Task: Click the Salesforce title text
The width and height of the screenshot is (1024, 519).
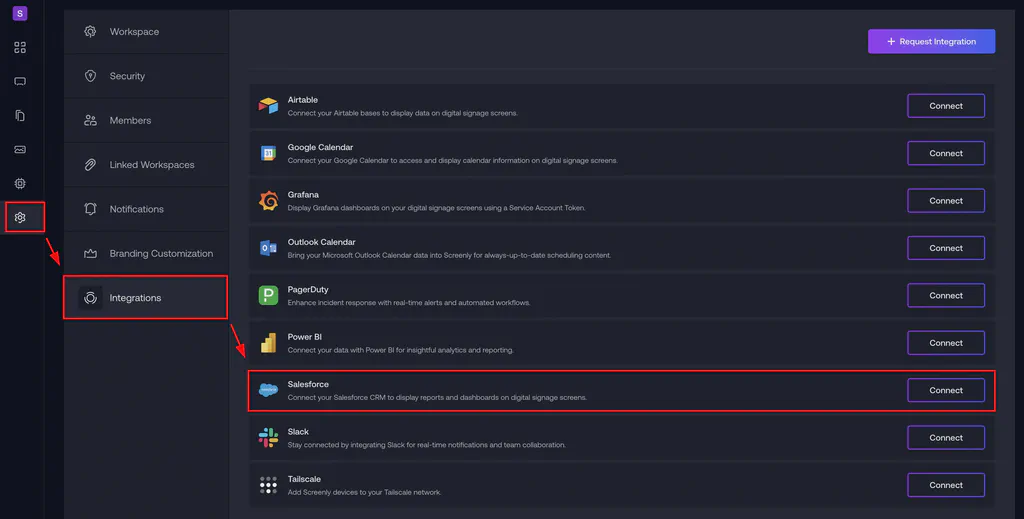Action: click(308, 385)
